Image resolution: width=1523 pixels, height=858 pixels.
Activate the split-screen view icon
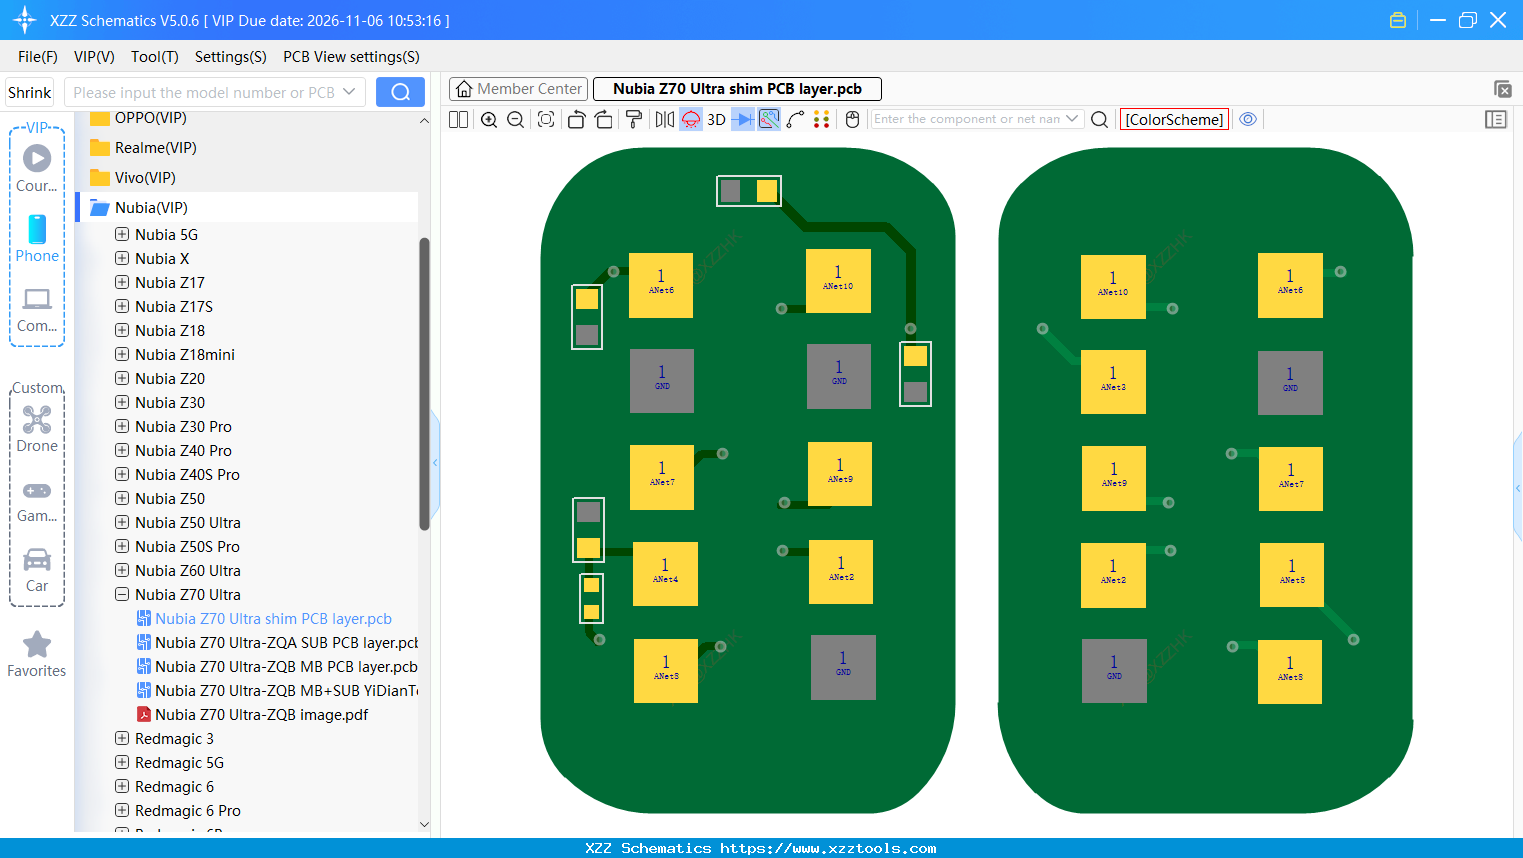[457, 119]
